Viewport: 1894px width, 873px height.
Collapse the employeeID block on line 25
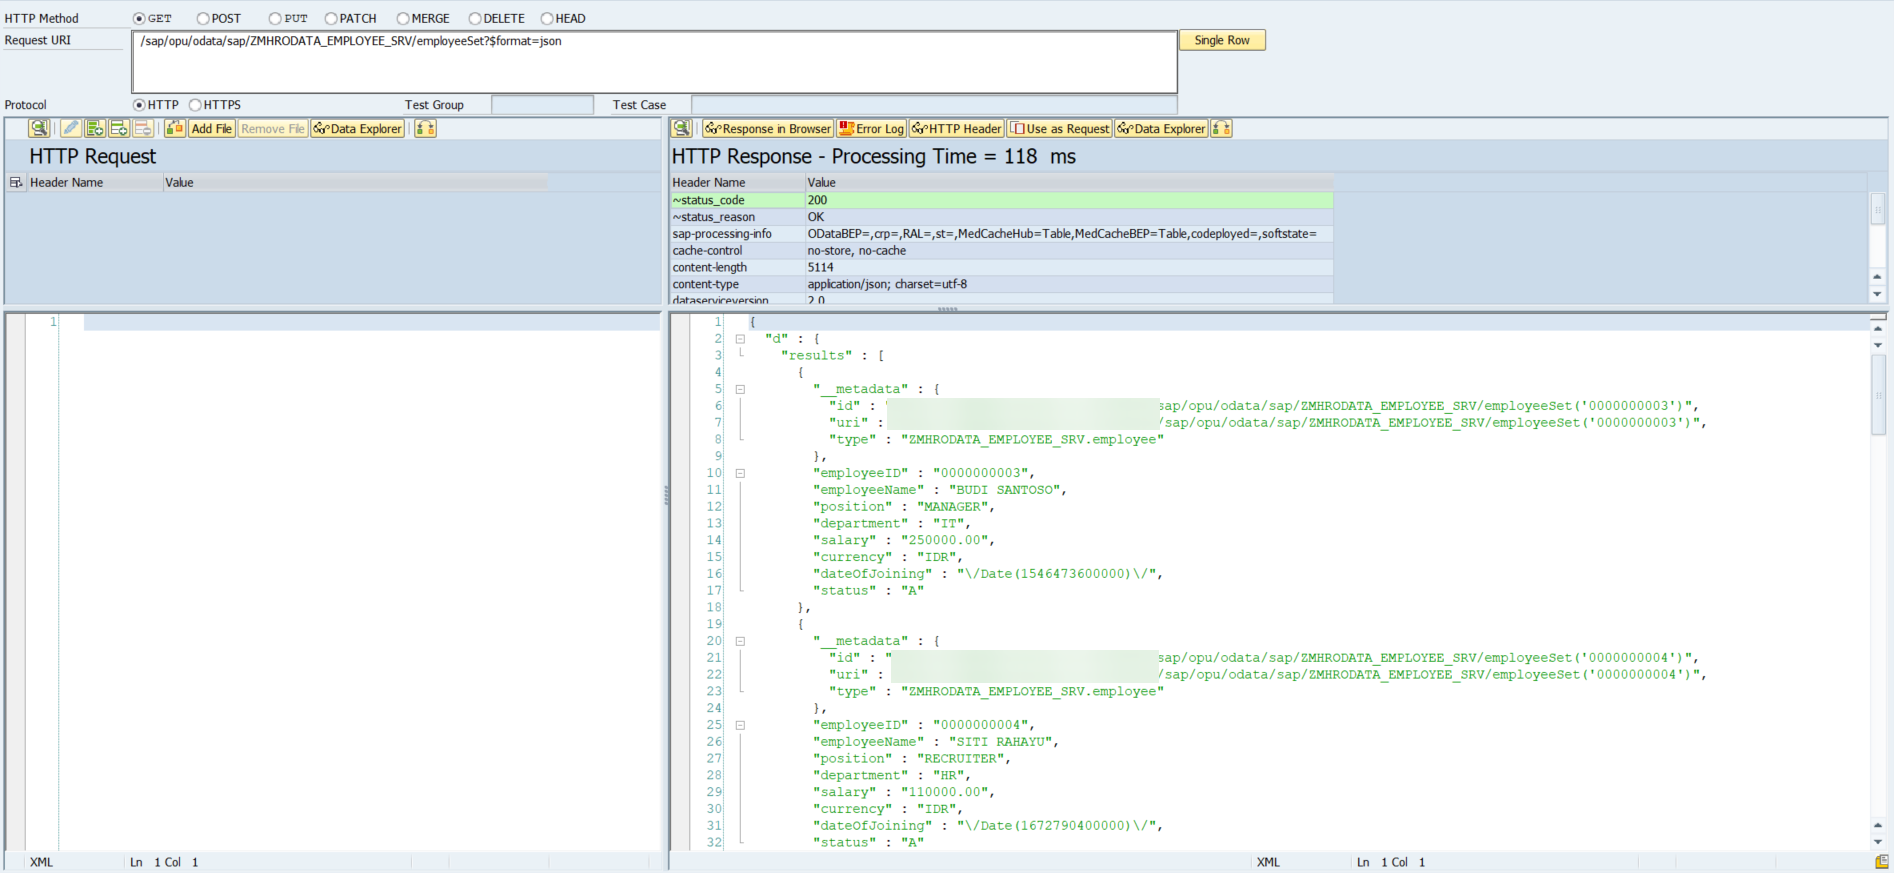pyautogui.click(x=740, y=726)
